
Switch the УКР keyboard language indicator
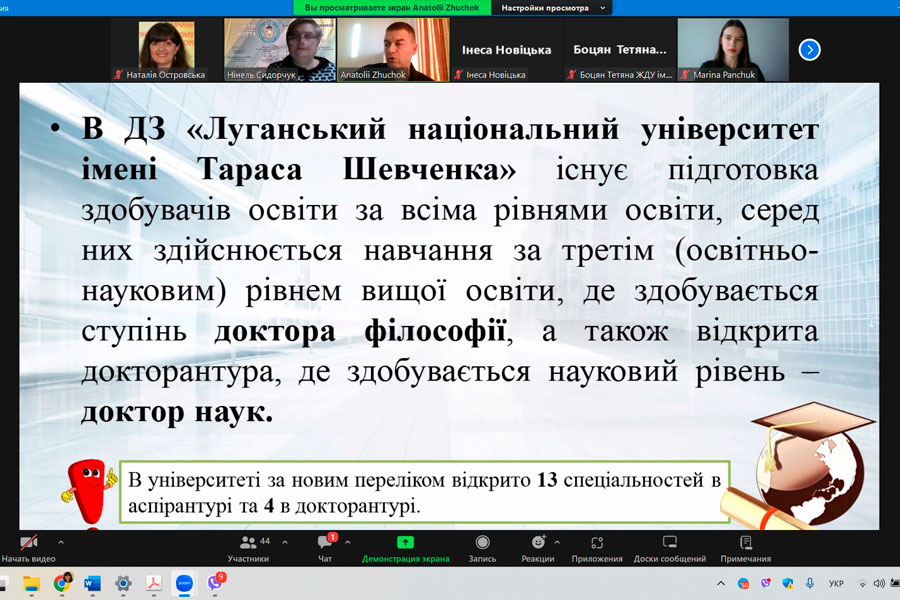(x=836, y=583)
